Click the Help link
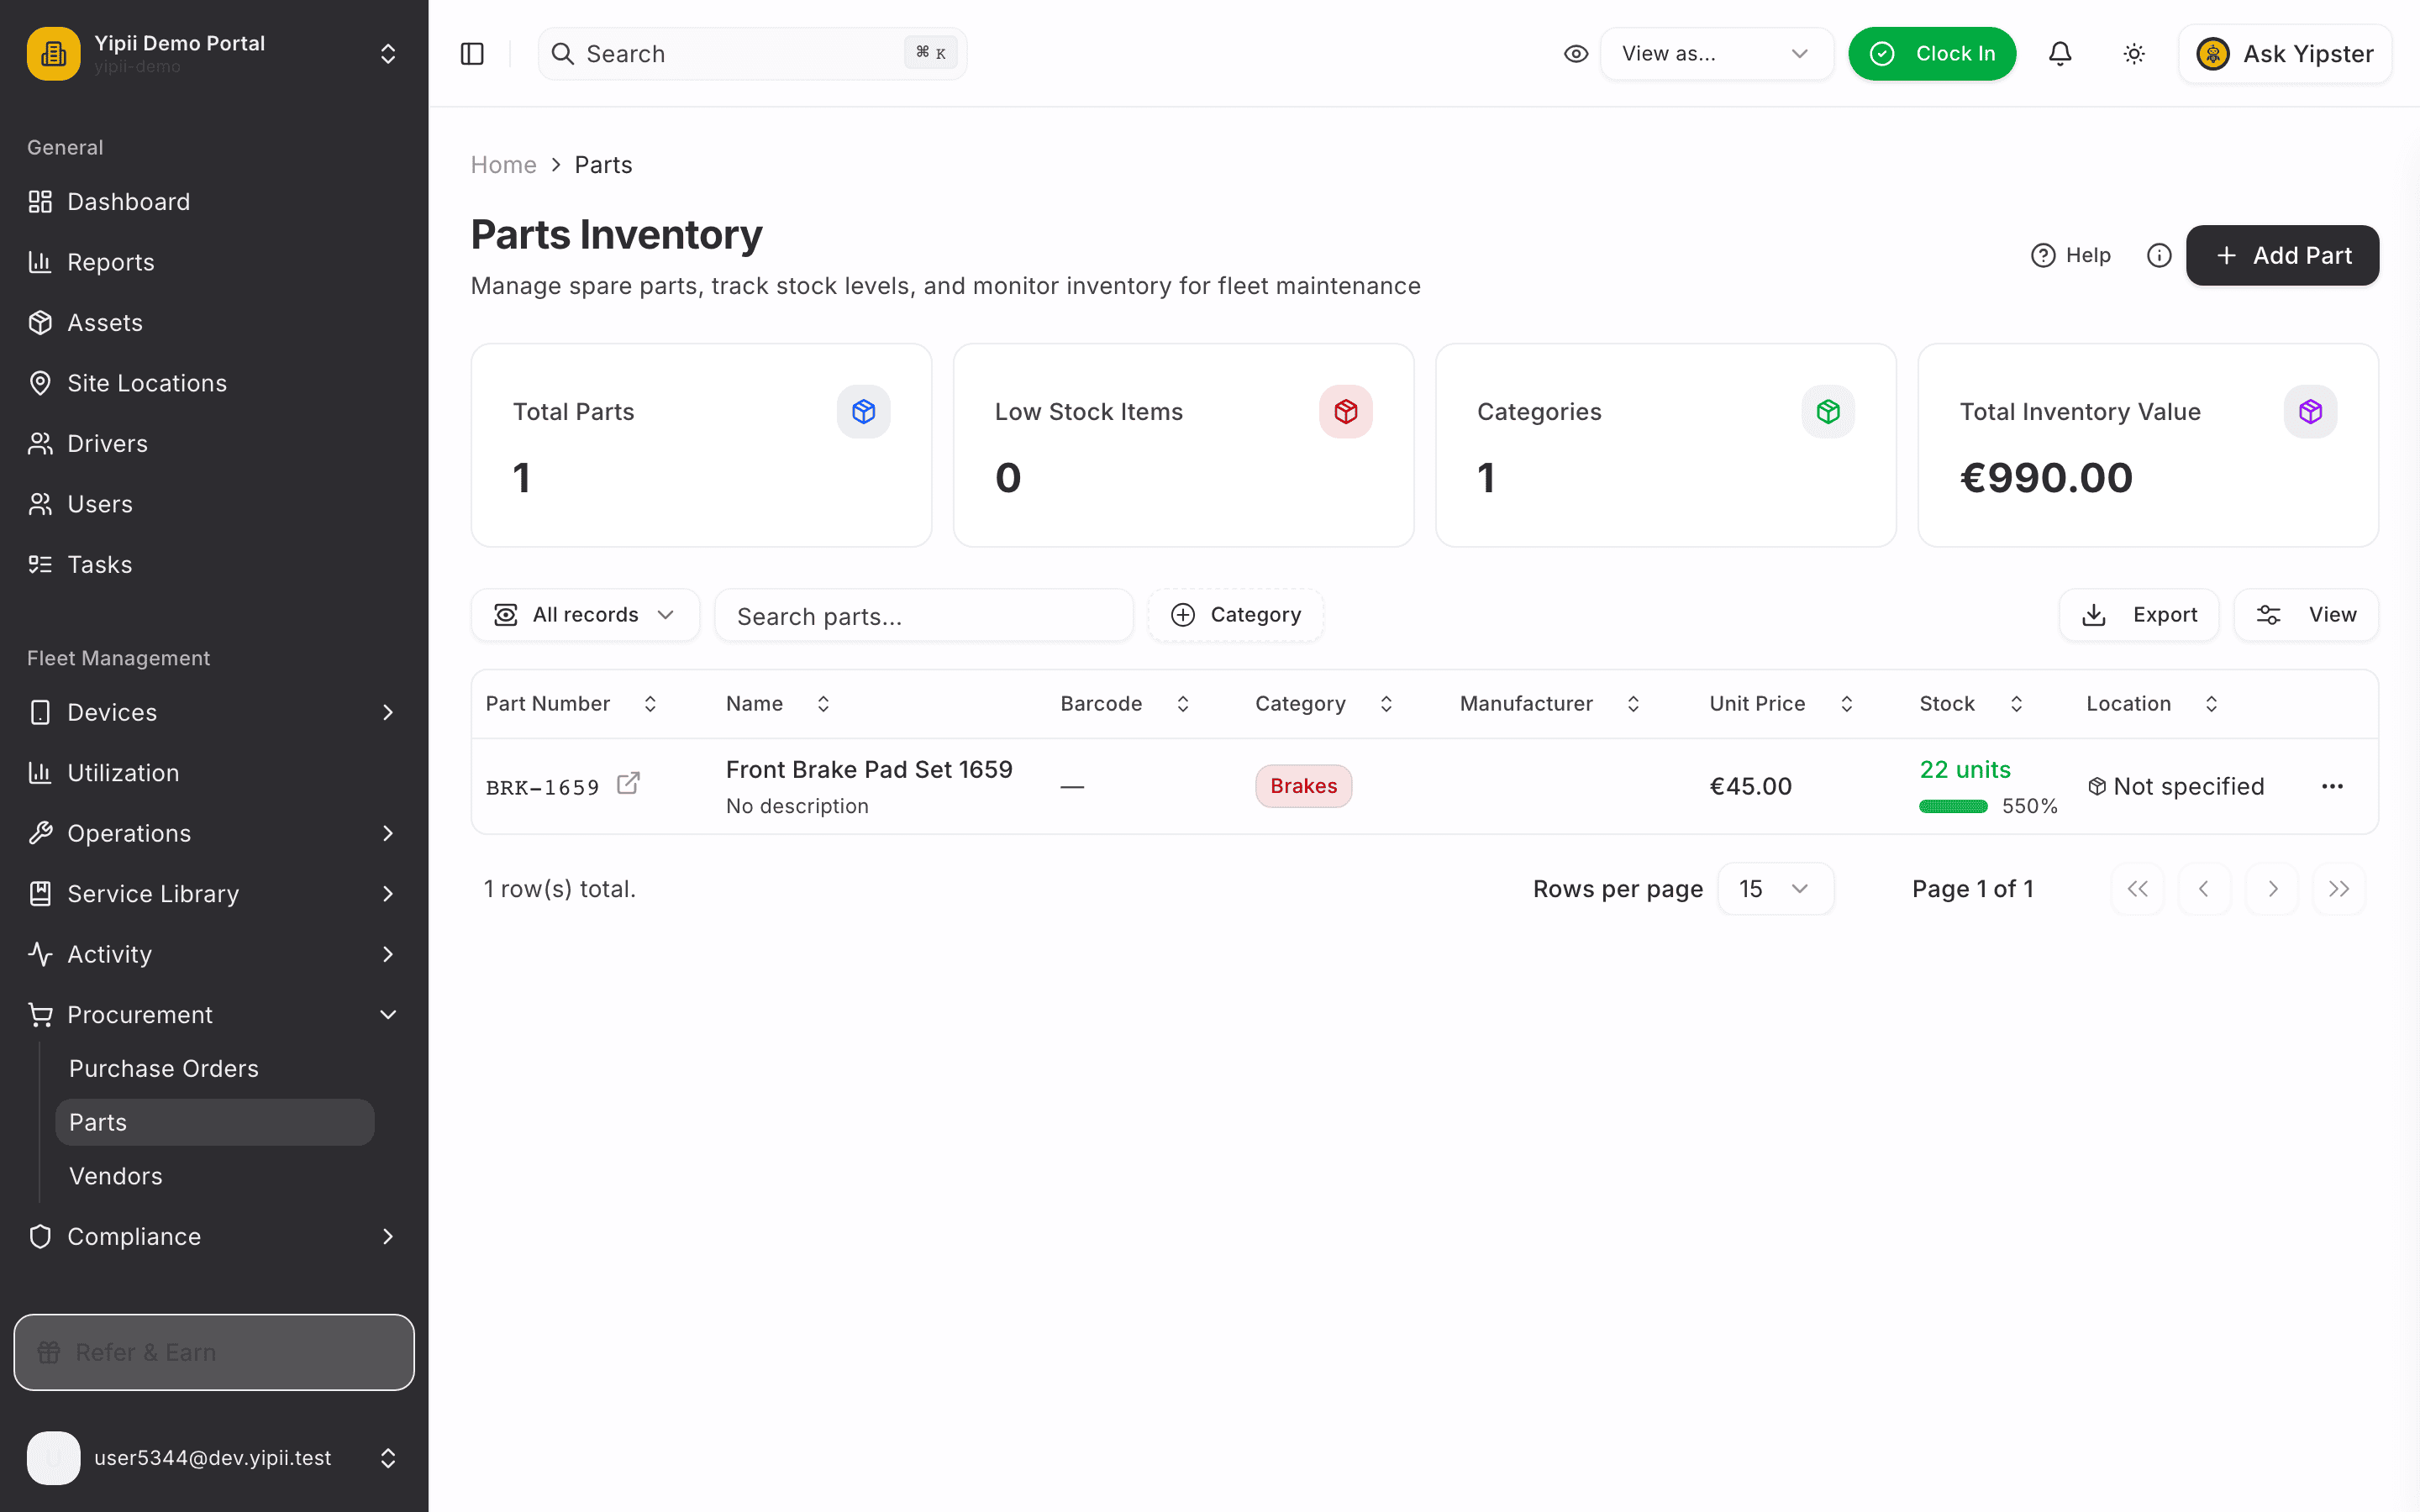 tap(2071, 255)
